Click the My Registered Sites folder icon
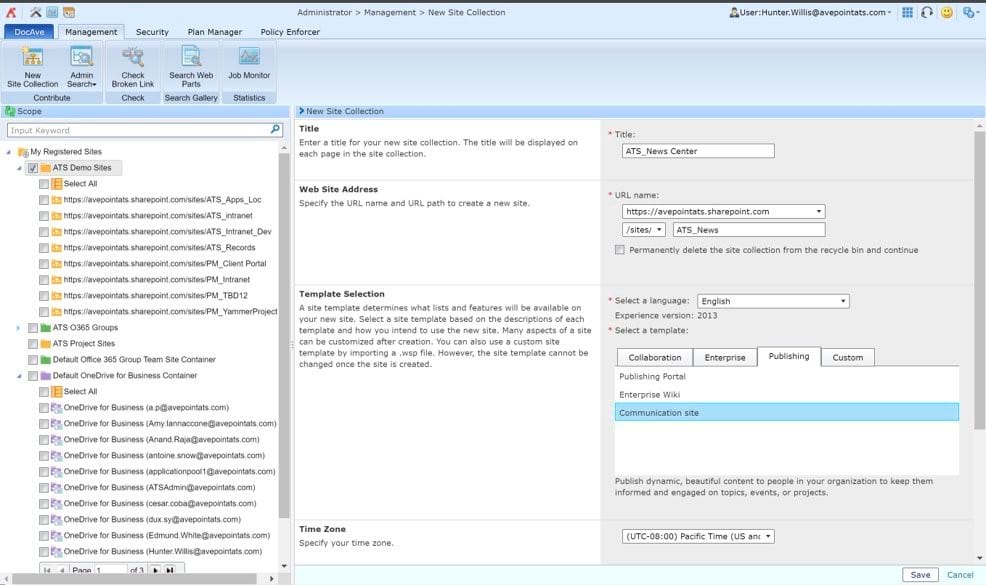This screenshot has height=585, width=986. point(23,152)
